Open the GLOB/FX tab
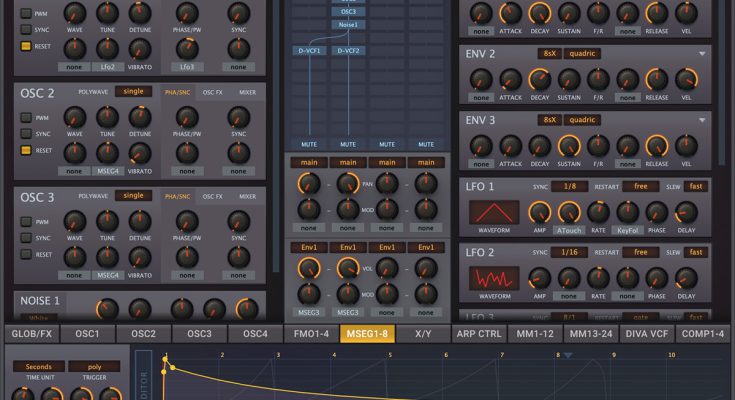Screen dimensions: 735x400 31,334
